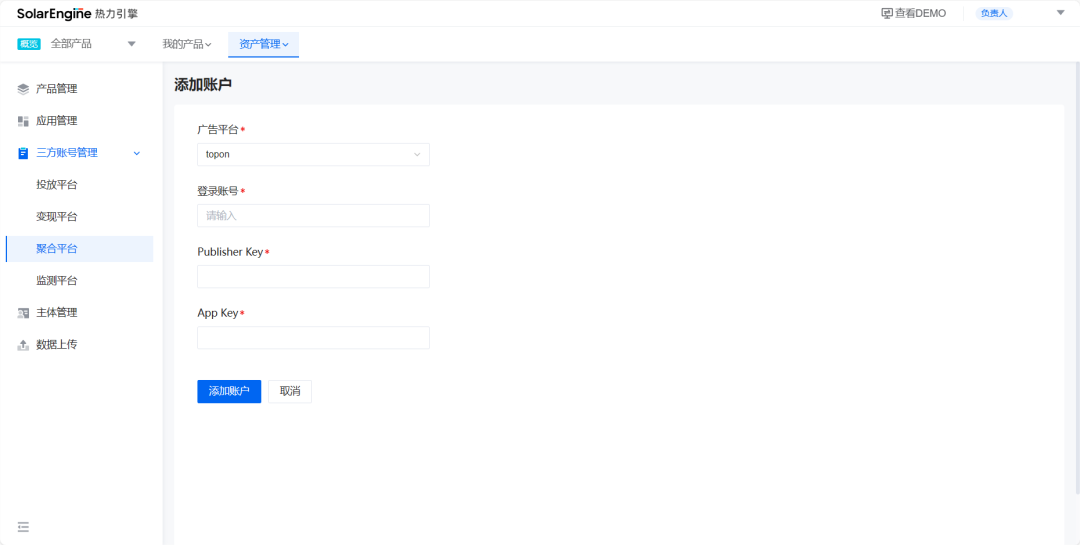
Task: Open the user account dropdown arrow
Action: click(1060, 12)
